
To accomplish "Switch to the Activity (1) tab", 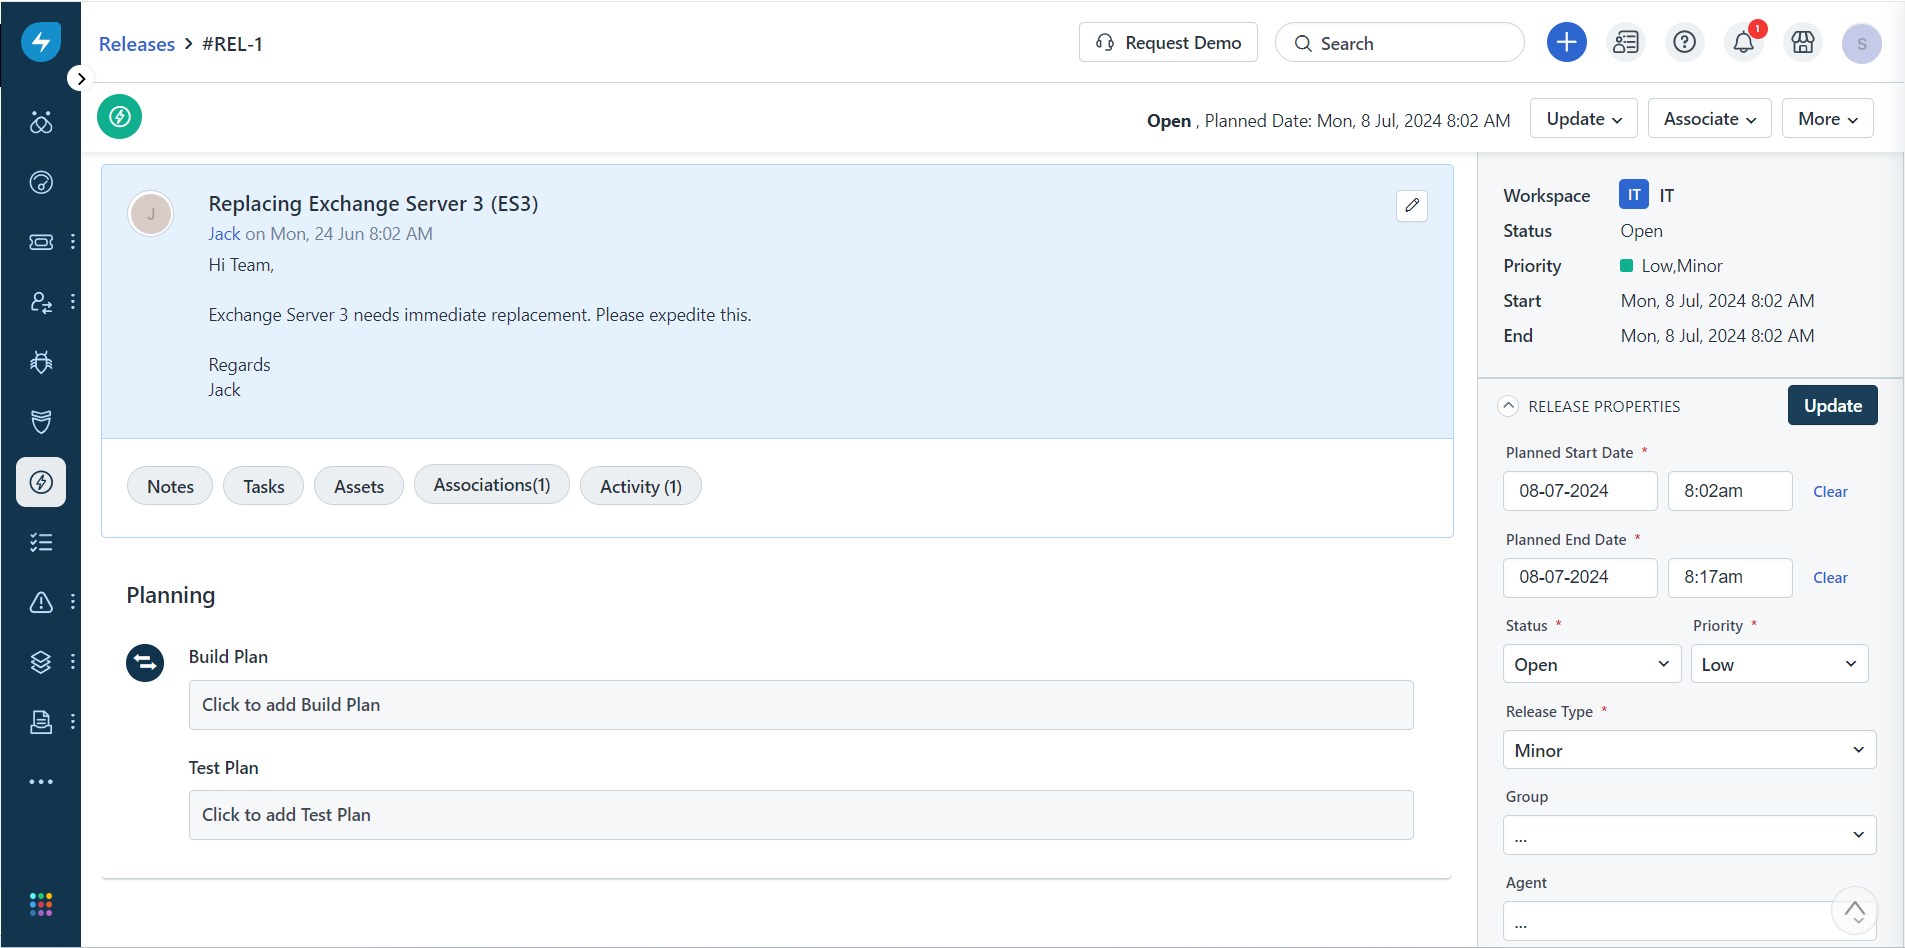I will [641, 486].
